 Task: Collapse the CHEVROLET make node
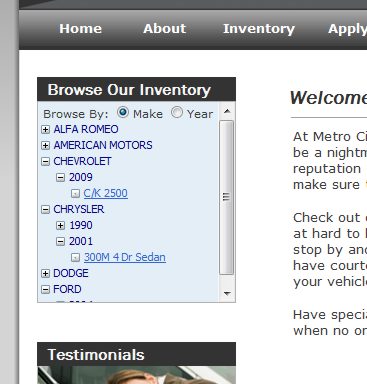pos(45,161)
